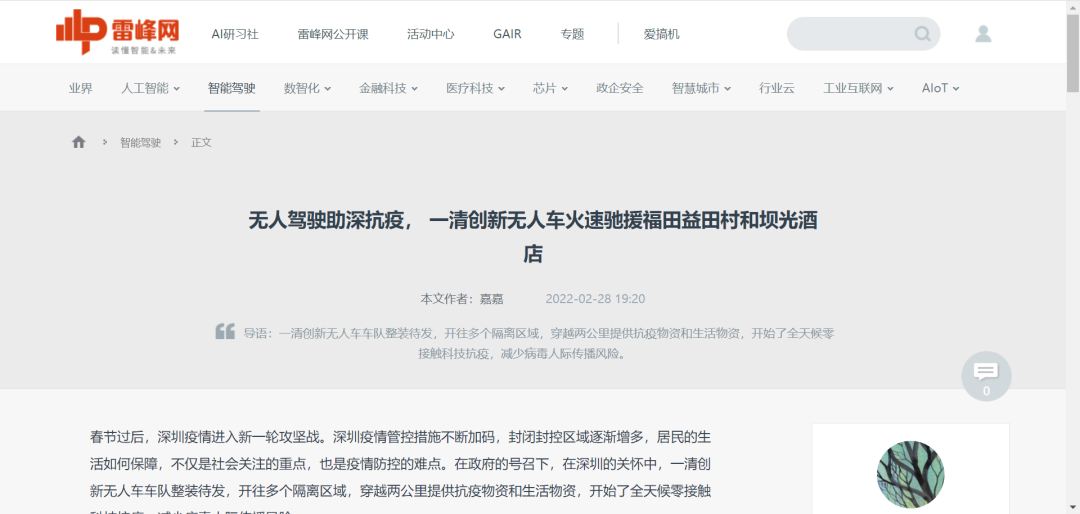Open the GAIR link
Viewport: 1080px width, 514px height.
point(507,34)
